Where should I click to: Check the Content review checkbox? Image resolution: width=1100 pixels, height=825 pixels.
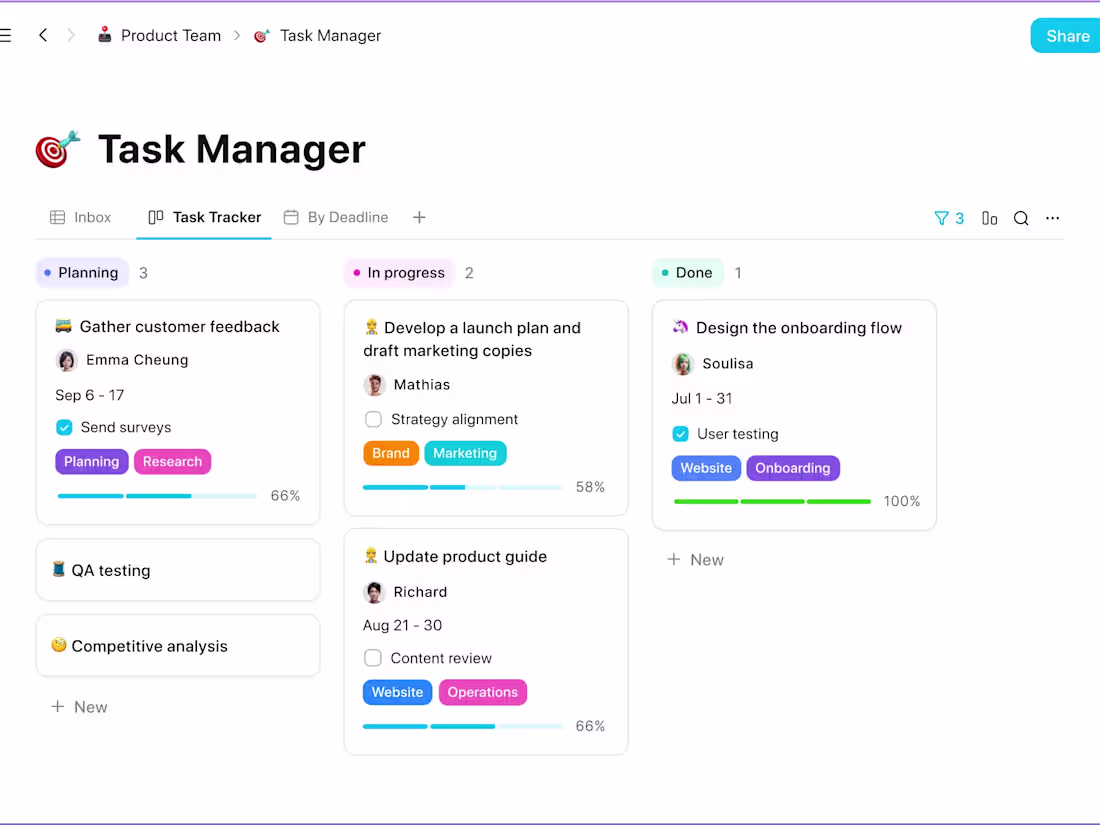pyautogui.click(x=373, y=658)
